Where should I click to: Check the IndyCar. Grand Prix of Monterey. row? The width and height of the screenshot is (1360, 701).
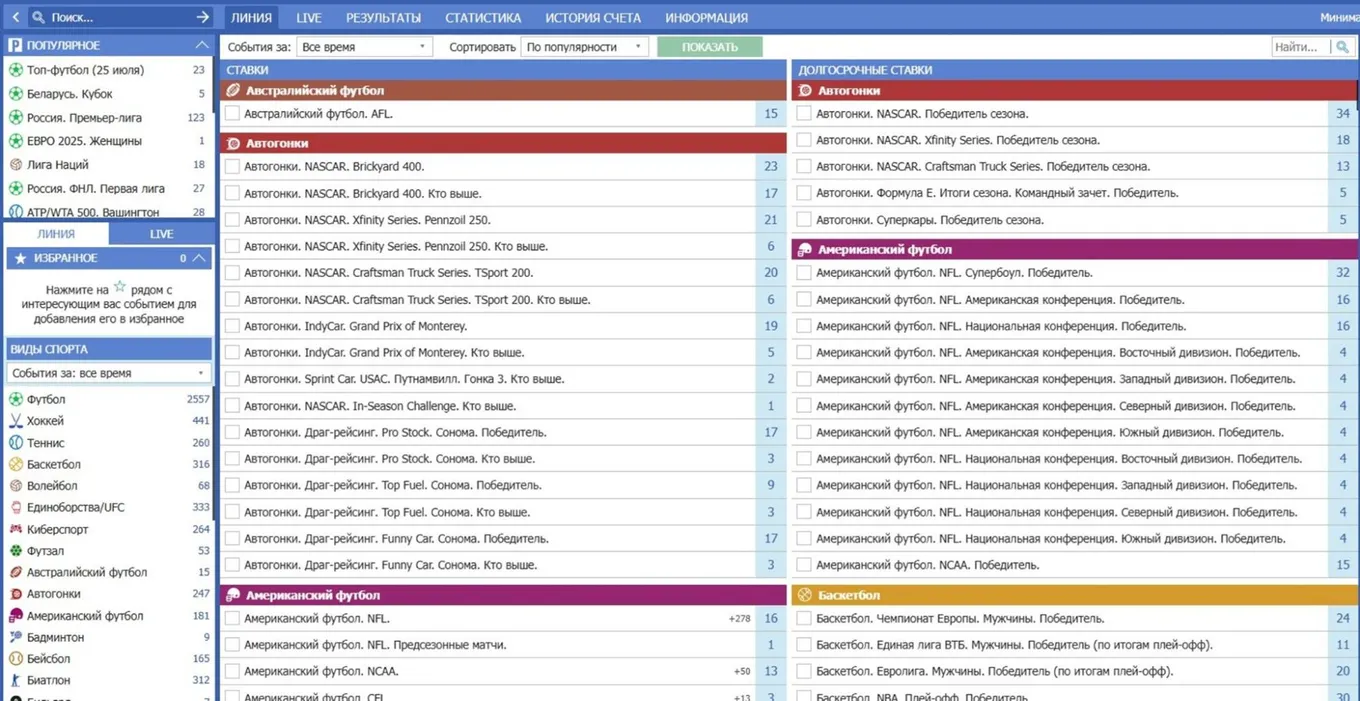[232, 326]
